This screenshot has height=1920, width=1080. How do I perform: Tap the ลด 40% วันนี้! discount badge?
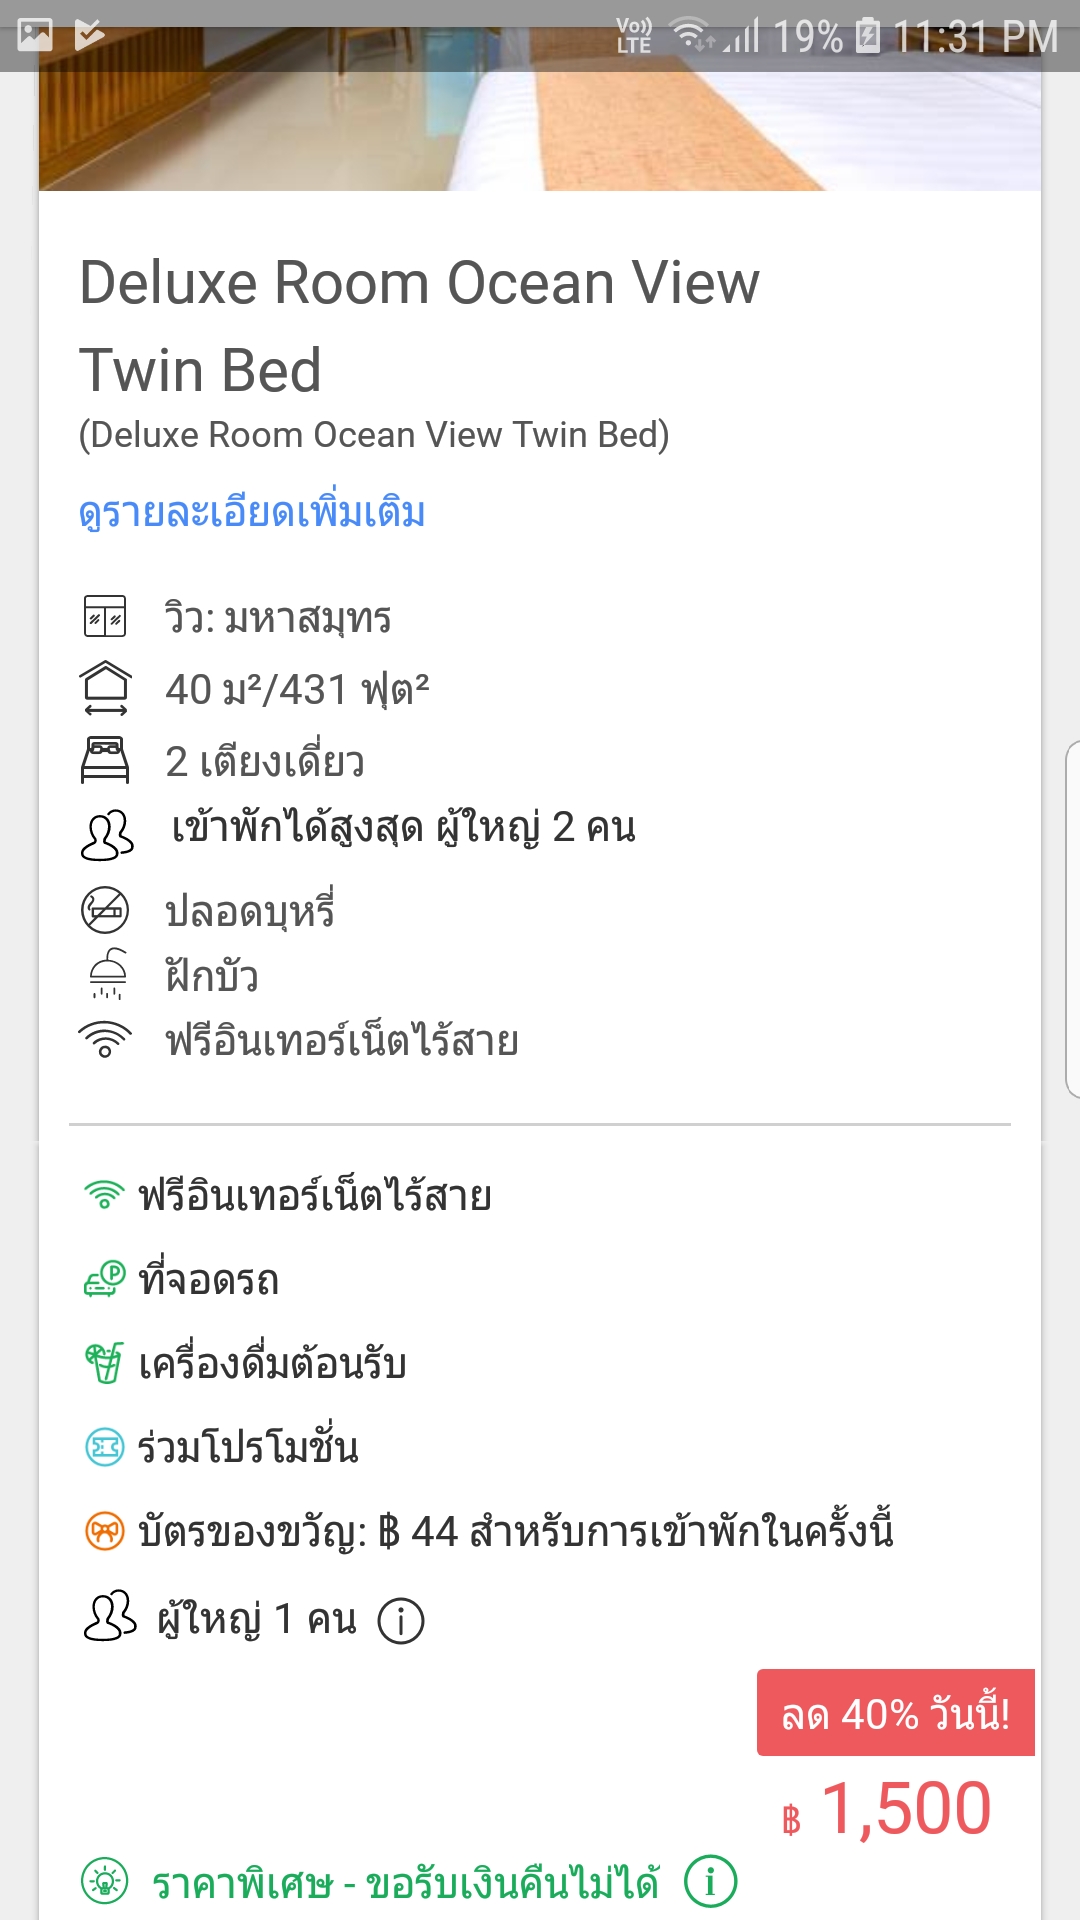tap(896, 1712)
